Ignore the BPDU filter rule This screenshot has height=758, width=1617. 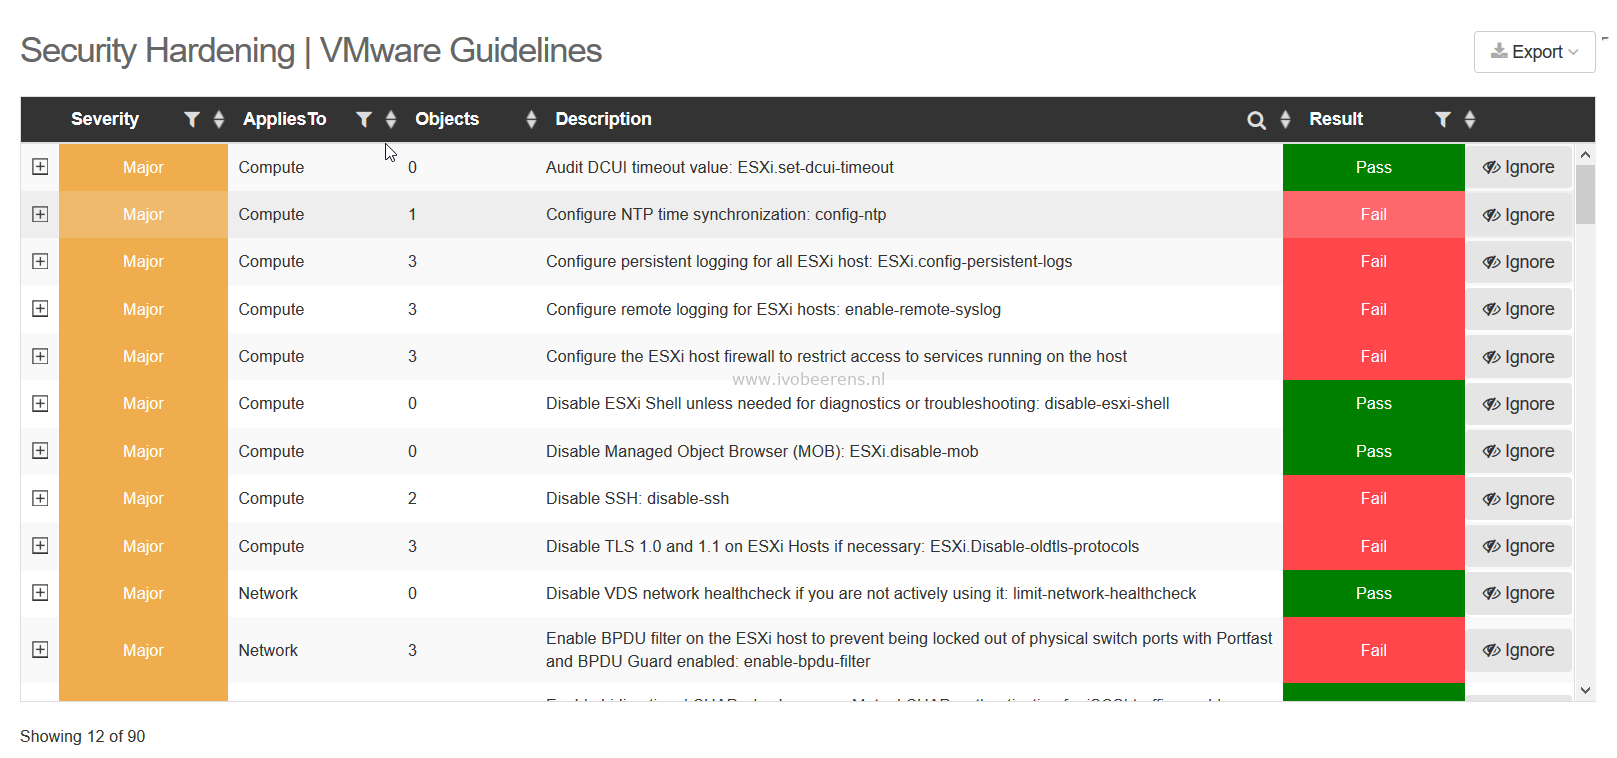[1518, 650]
